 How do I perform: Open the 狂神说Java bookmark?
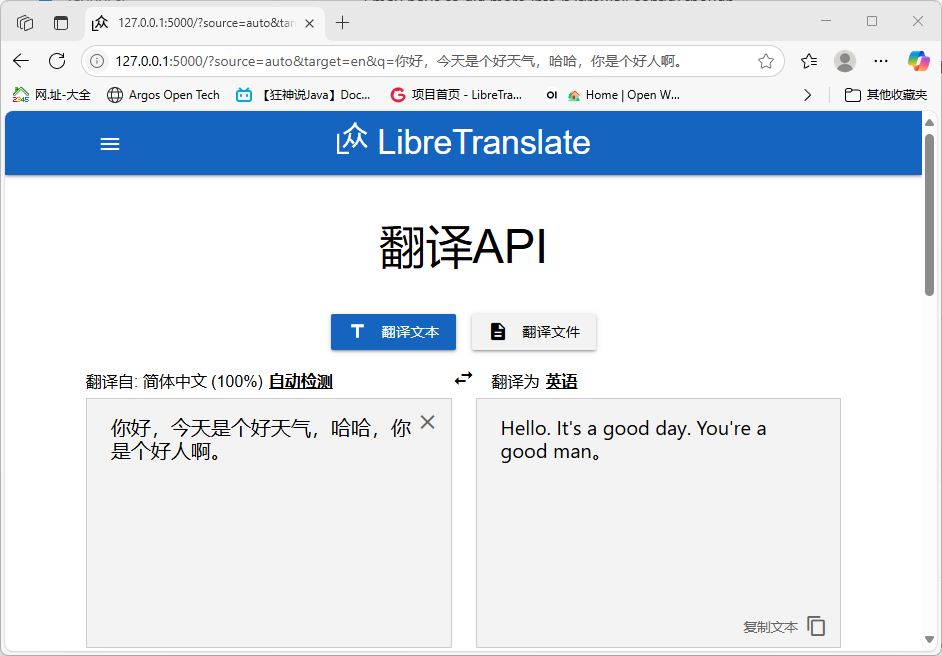pos(303,95)
